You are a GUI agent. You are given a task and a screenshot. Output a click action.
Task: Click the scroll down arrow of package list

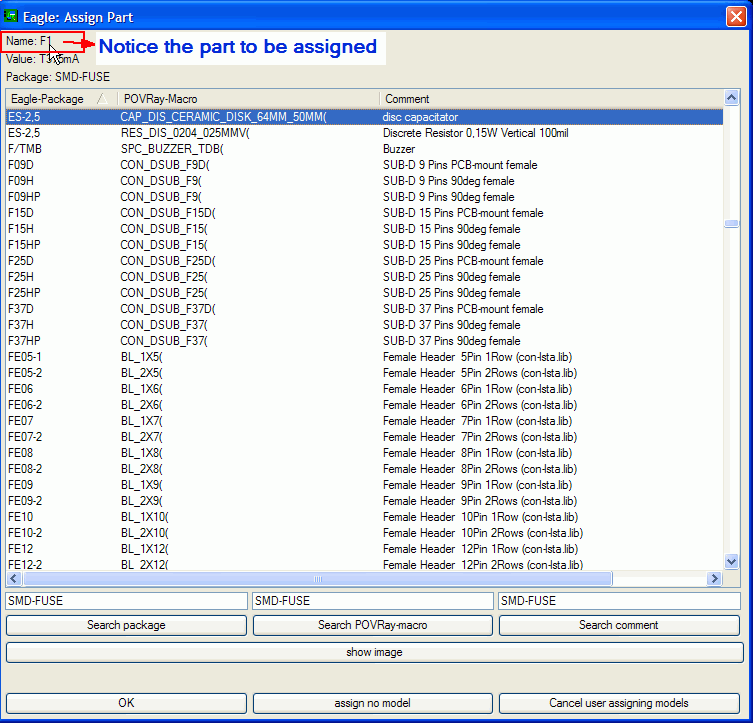click(731, 561)
